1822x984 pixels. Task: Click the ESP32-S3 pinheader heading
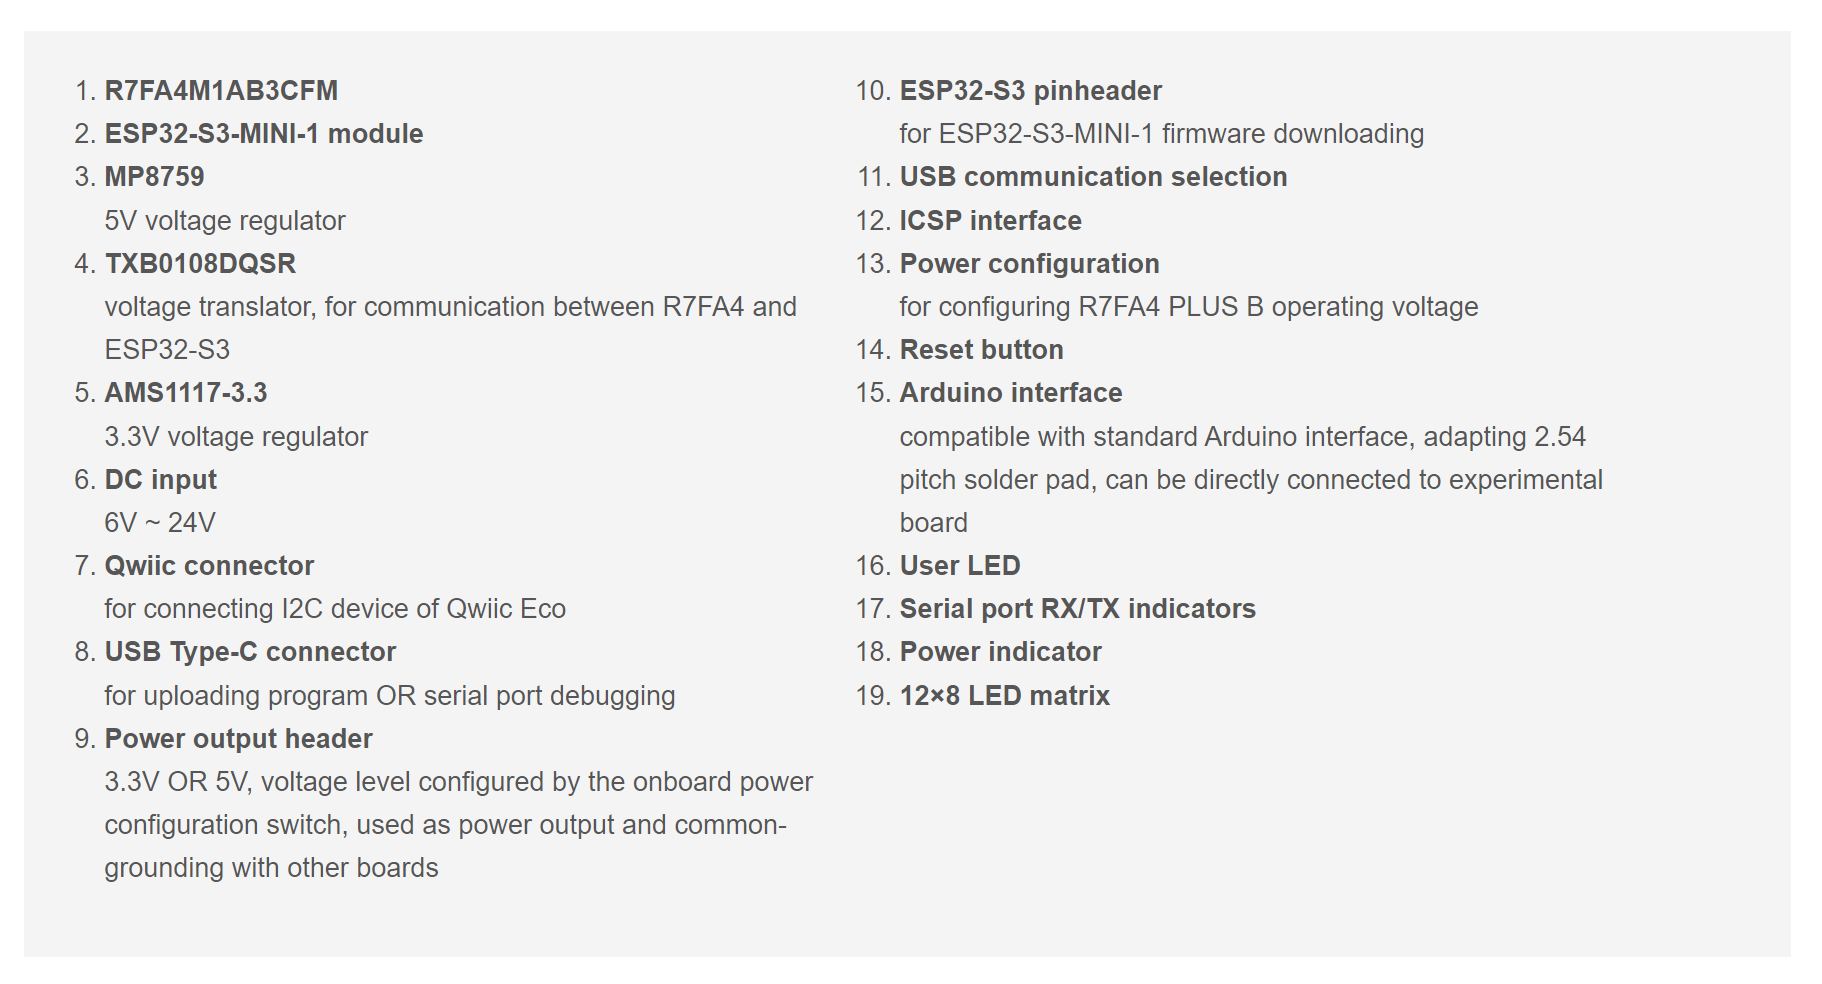[x=1030, y=91]
